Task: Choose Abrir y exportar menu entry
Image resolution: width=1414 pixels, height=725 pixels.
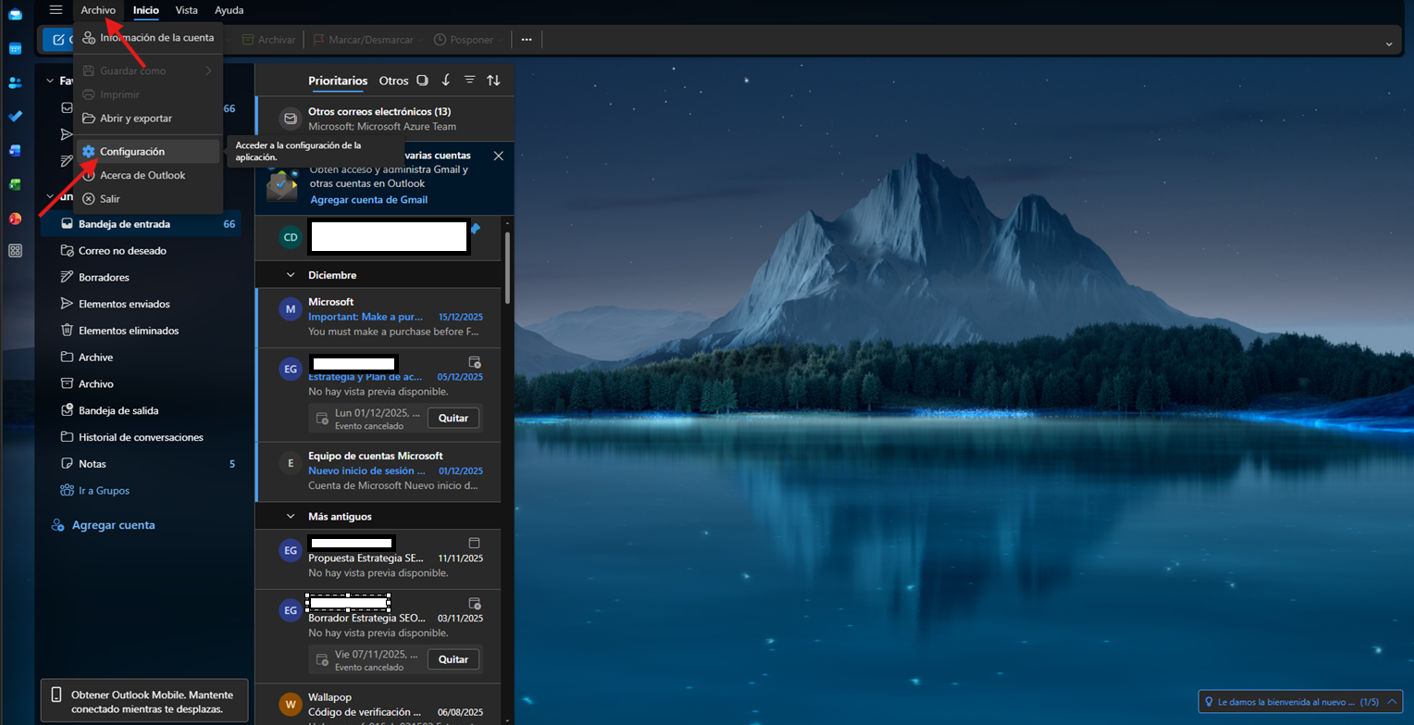Action: point(136,118)
